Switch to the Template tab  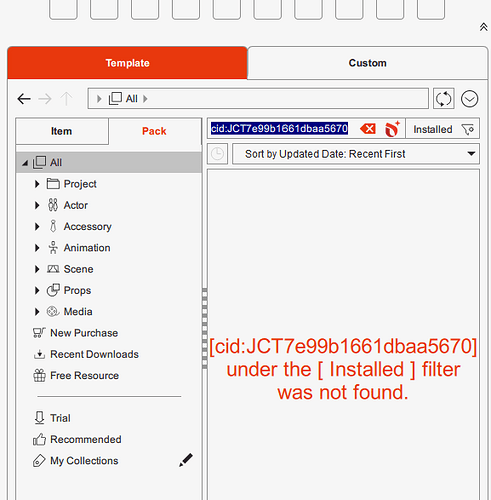[127, 63]
